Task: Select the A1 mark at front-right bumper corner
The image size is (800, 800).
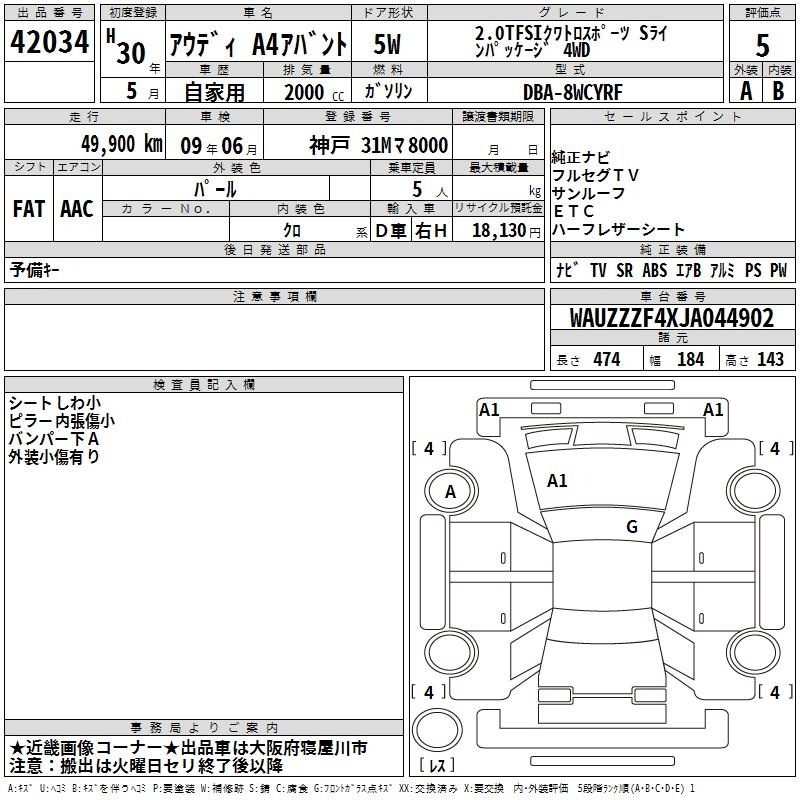Action: coord(713,409)
